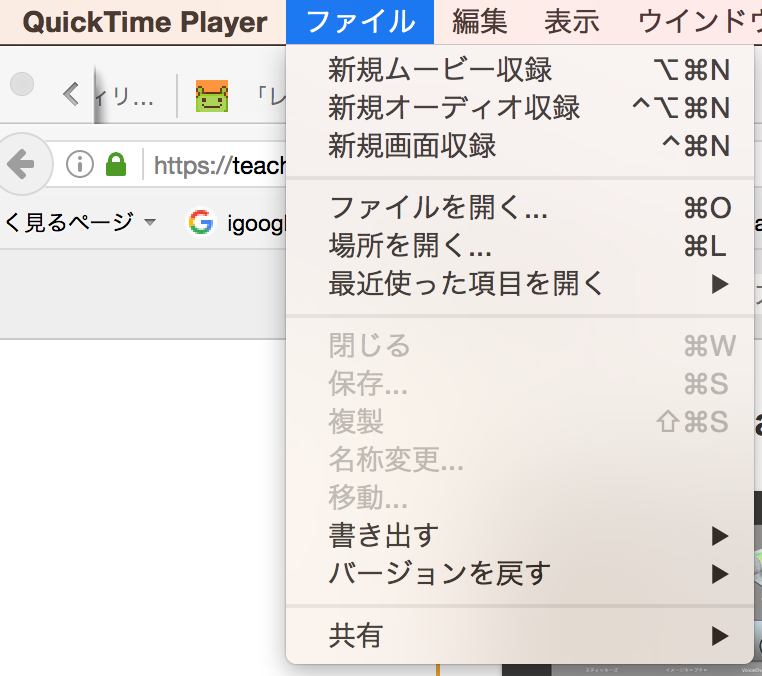Click 場所を開く... menu item
This screenshot has width=762, height=676.
coord(410,246)
